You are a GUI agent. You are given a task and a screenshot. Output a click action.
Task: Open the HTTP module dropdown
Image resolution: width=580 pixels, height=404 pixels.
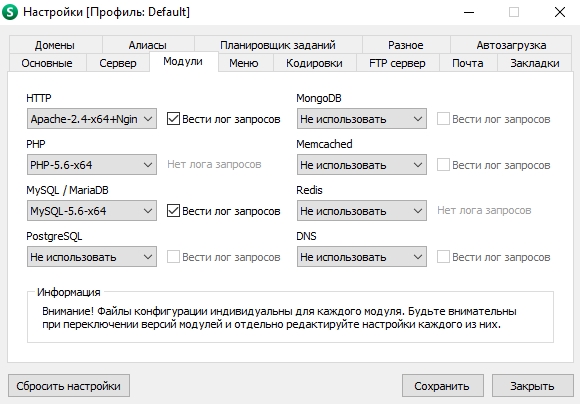92,119
